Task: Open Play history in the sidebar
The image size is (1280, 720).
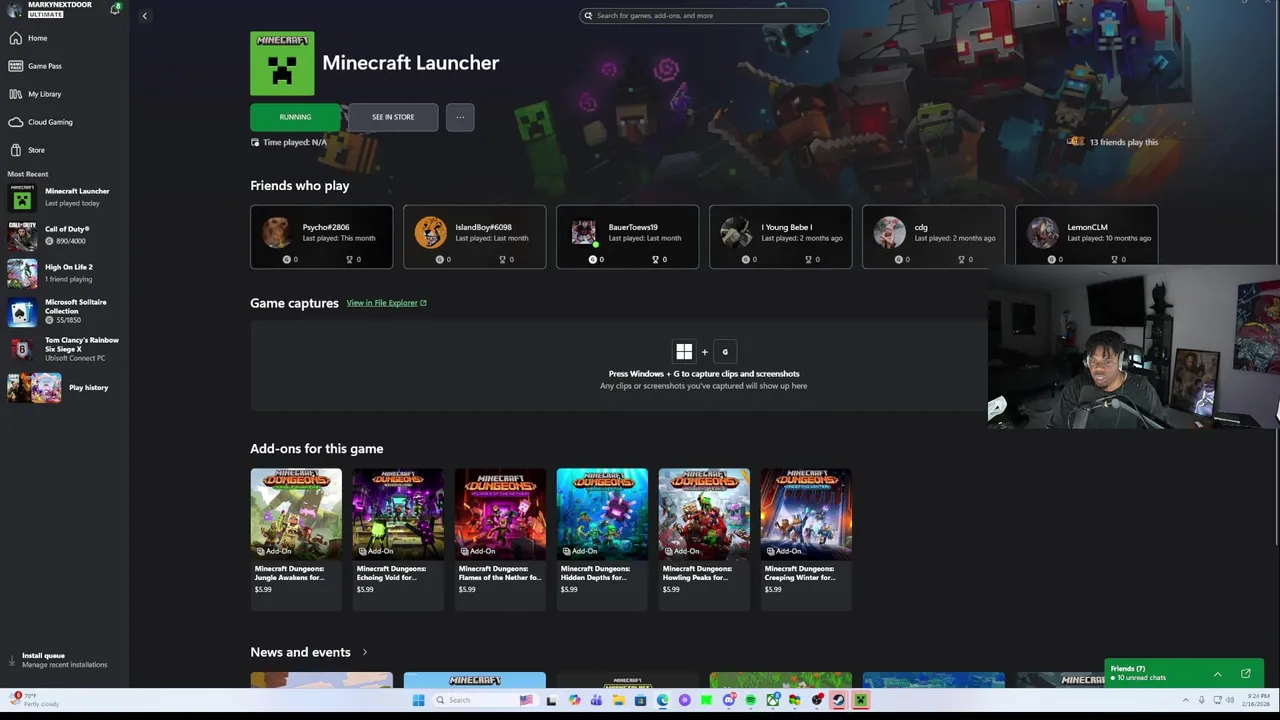Action: 64,387
